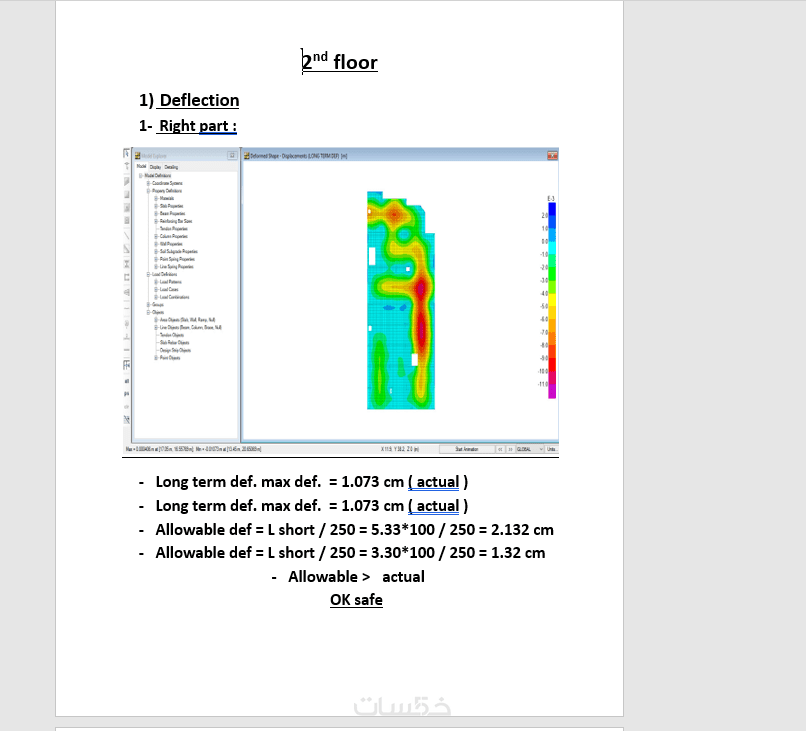Select Point Spring Properties item
This screenshot has width=806, height=731.
coord(177,259)
